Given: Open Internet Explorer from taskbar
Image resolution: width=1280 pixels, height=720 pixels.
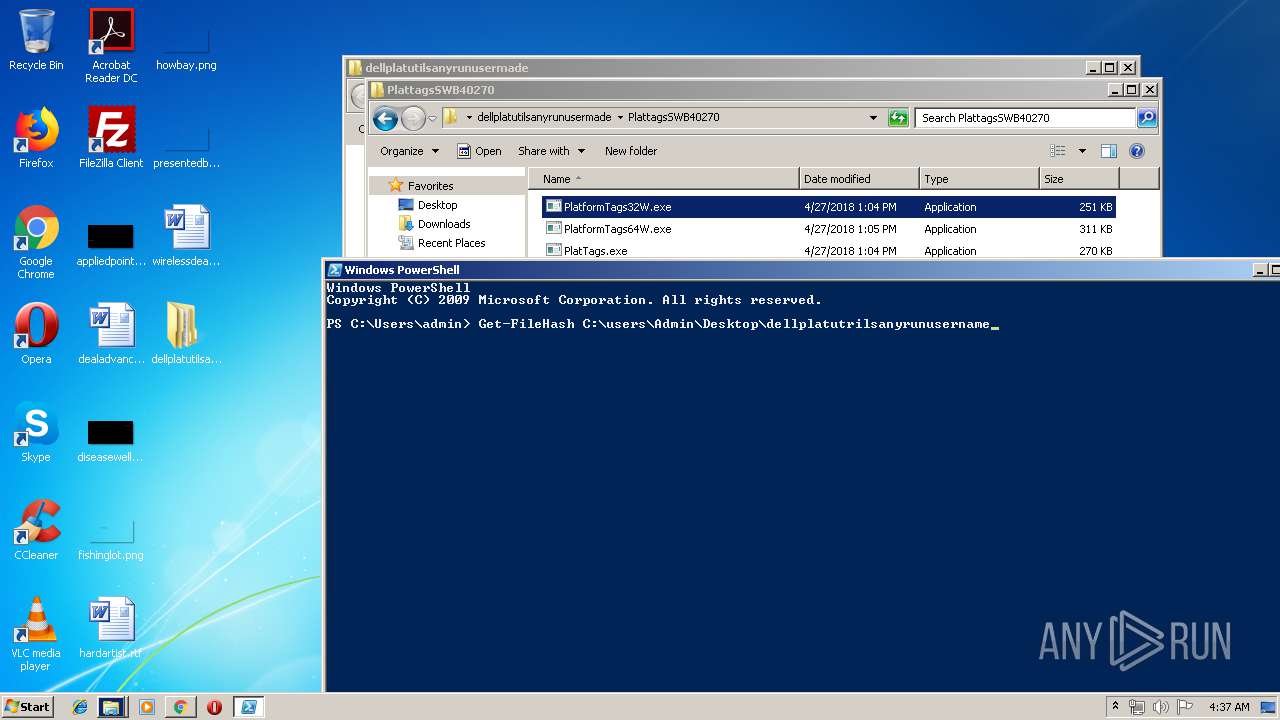Looking at the screenshot, I should pyautogui.click(x=80, y=707).
